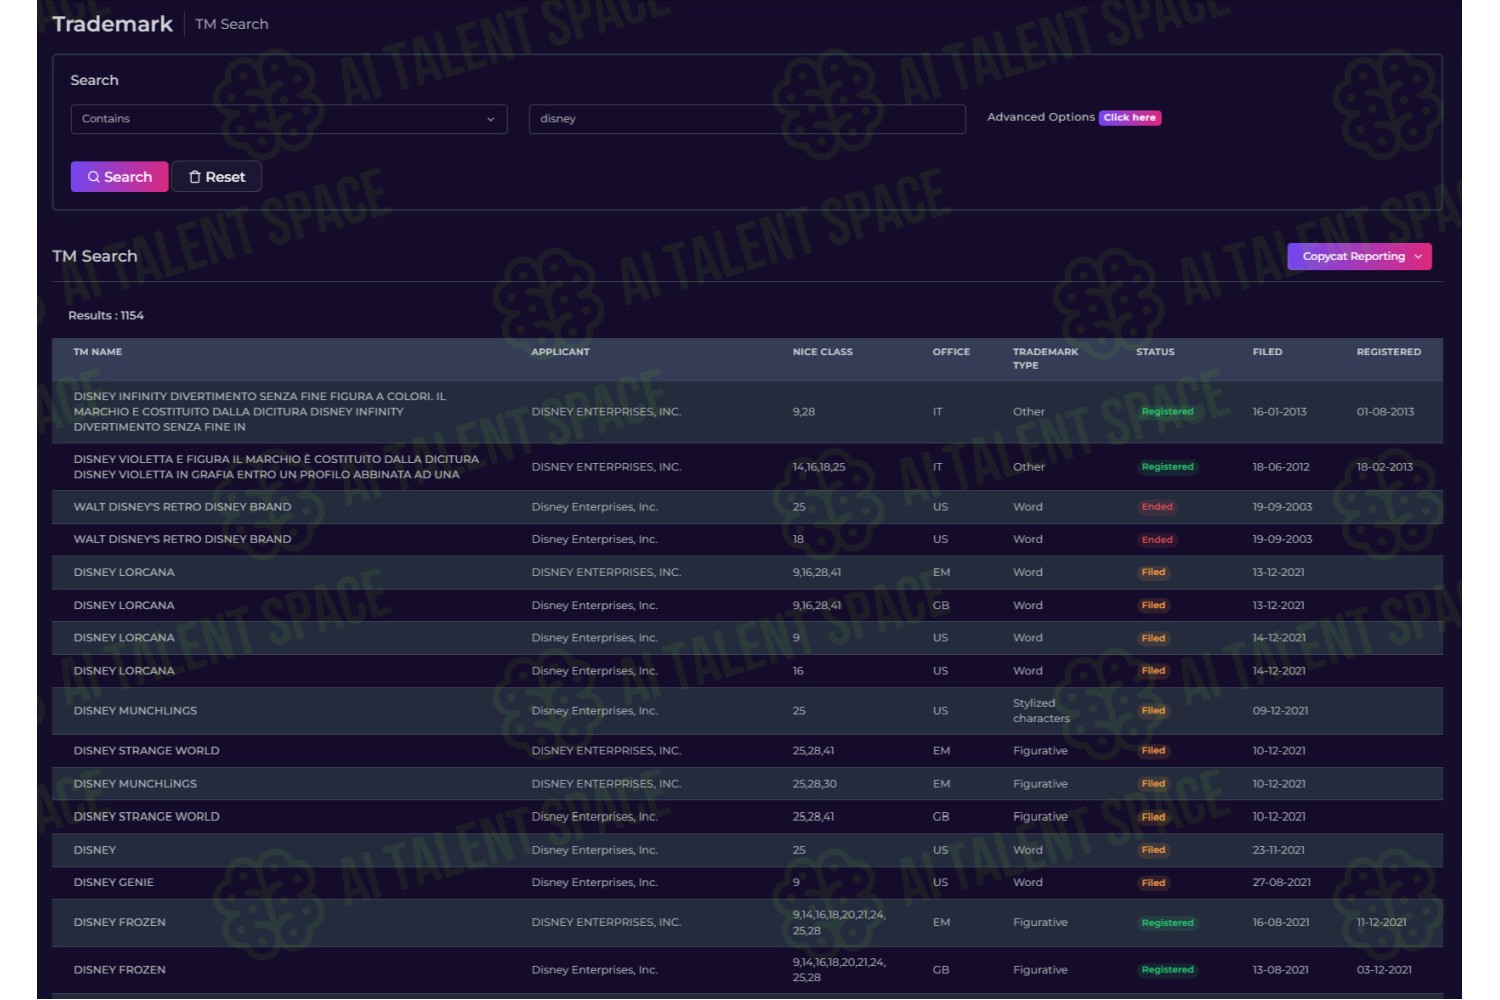Viewport: 1500px width, 1000px height.
Task: Open DISNEY LORCANA row with office EM
Action: click(x=747, y=572)
